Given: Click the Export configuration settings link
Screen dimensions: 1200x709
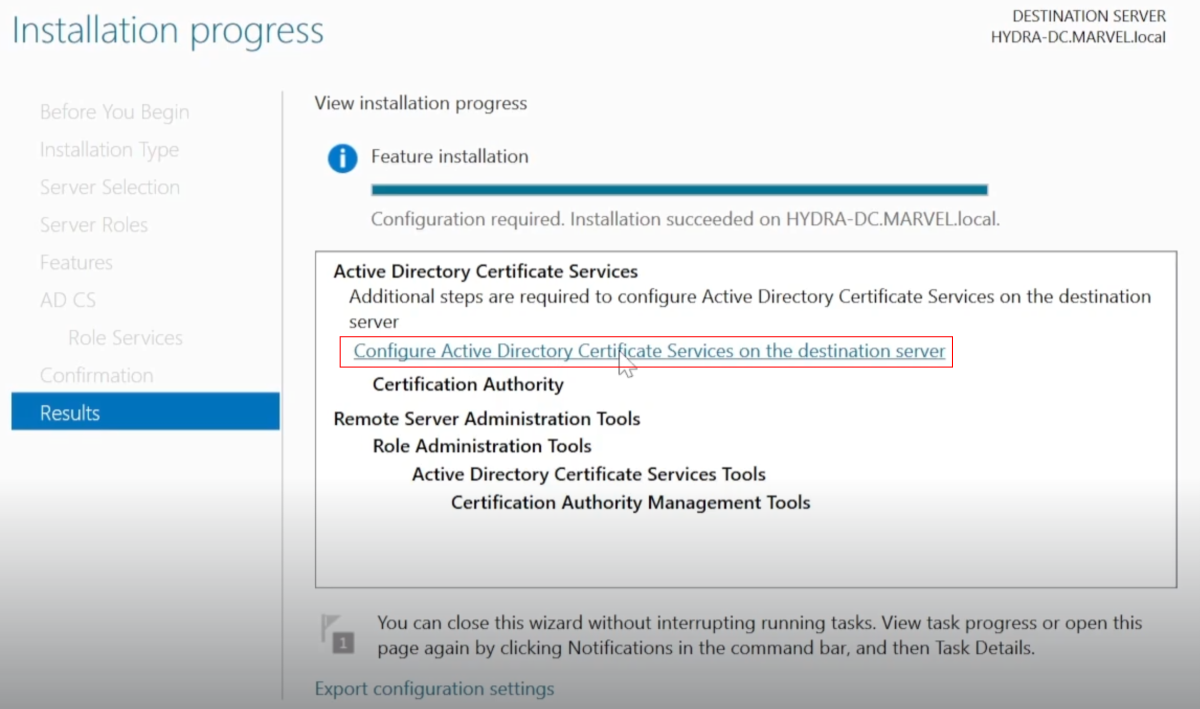Looking at the screenshot, I should 434,689.
